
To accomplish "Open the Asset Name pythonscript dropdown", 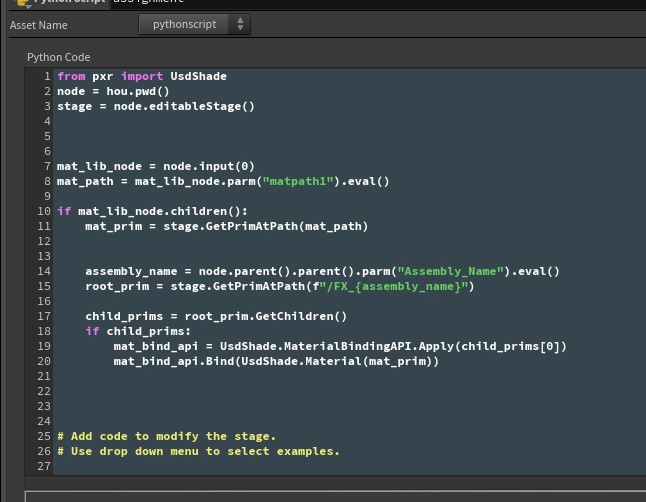I will (x=194, y=24).
